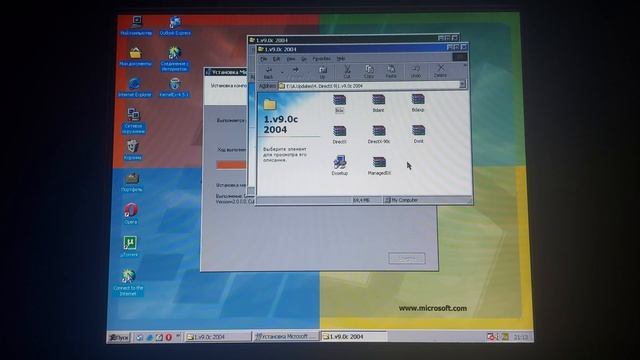640x360 pixels.
Task: Click the red system tray icon
Action: tap(490, 337)
